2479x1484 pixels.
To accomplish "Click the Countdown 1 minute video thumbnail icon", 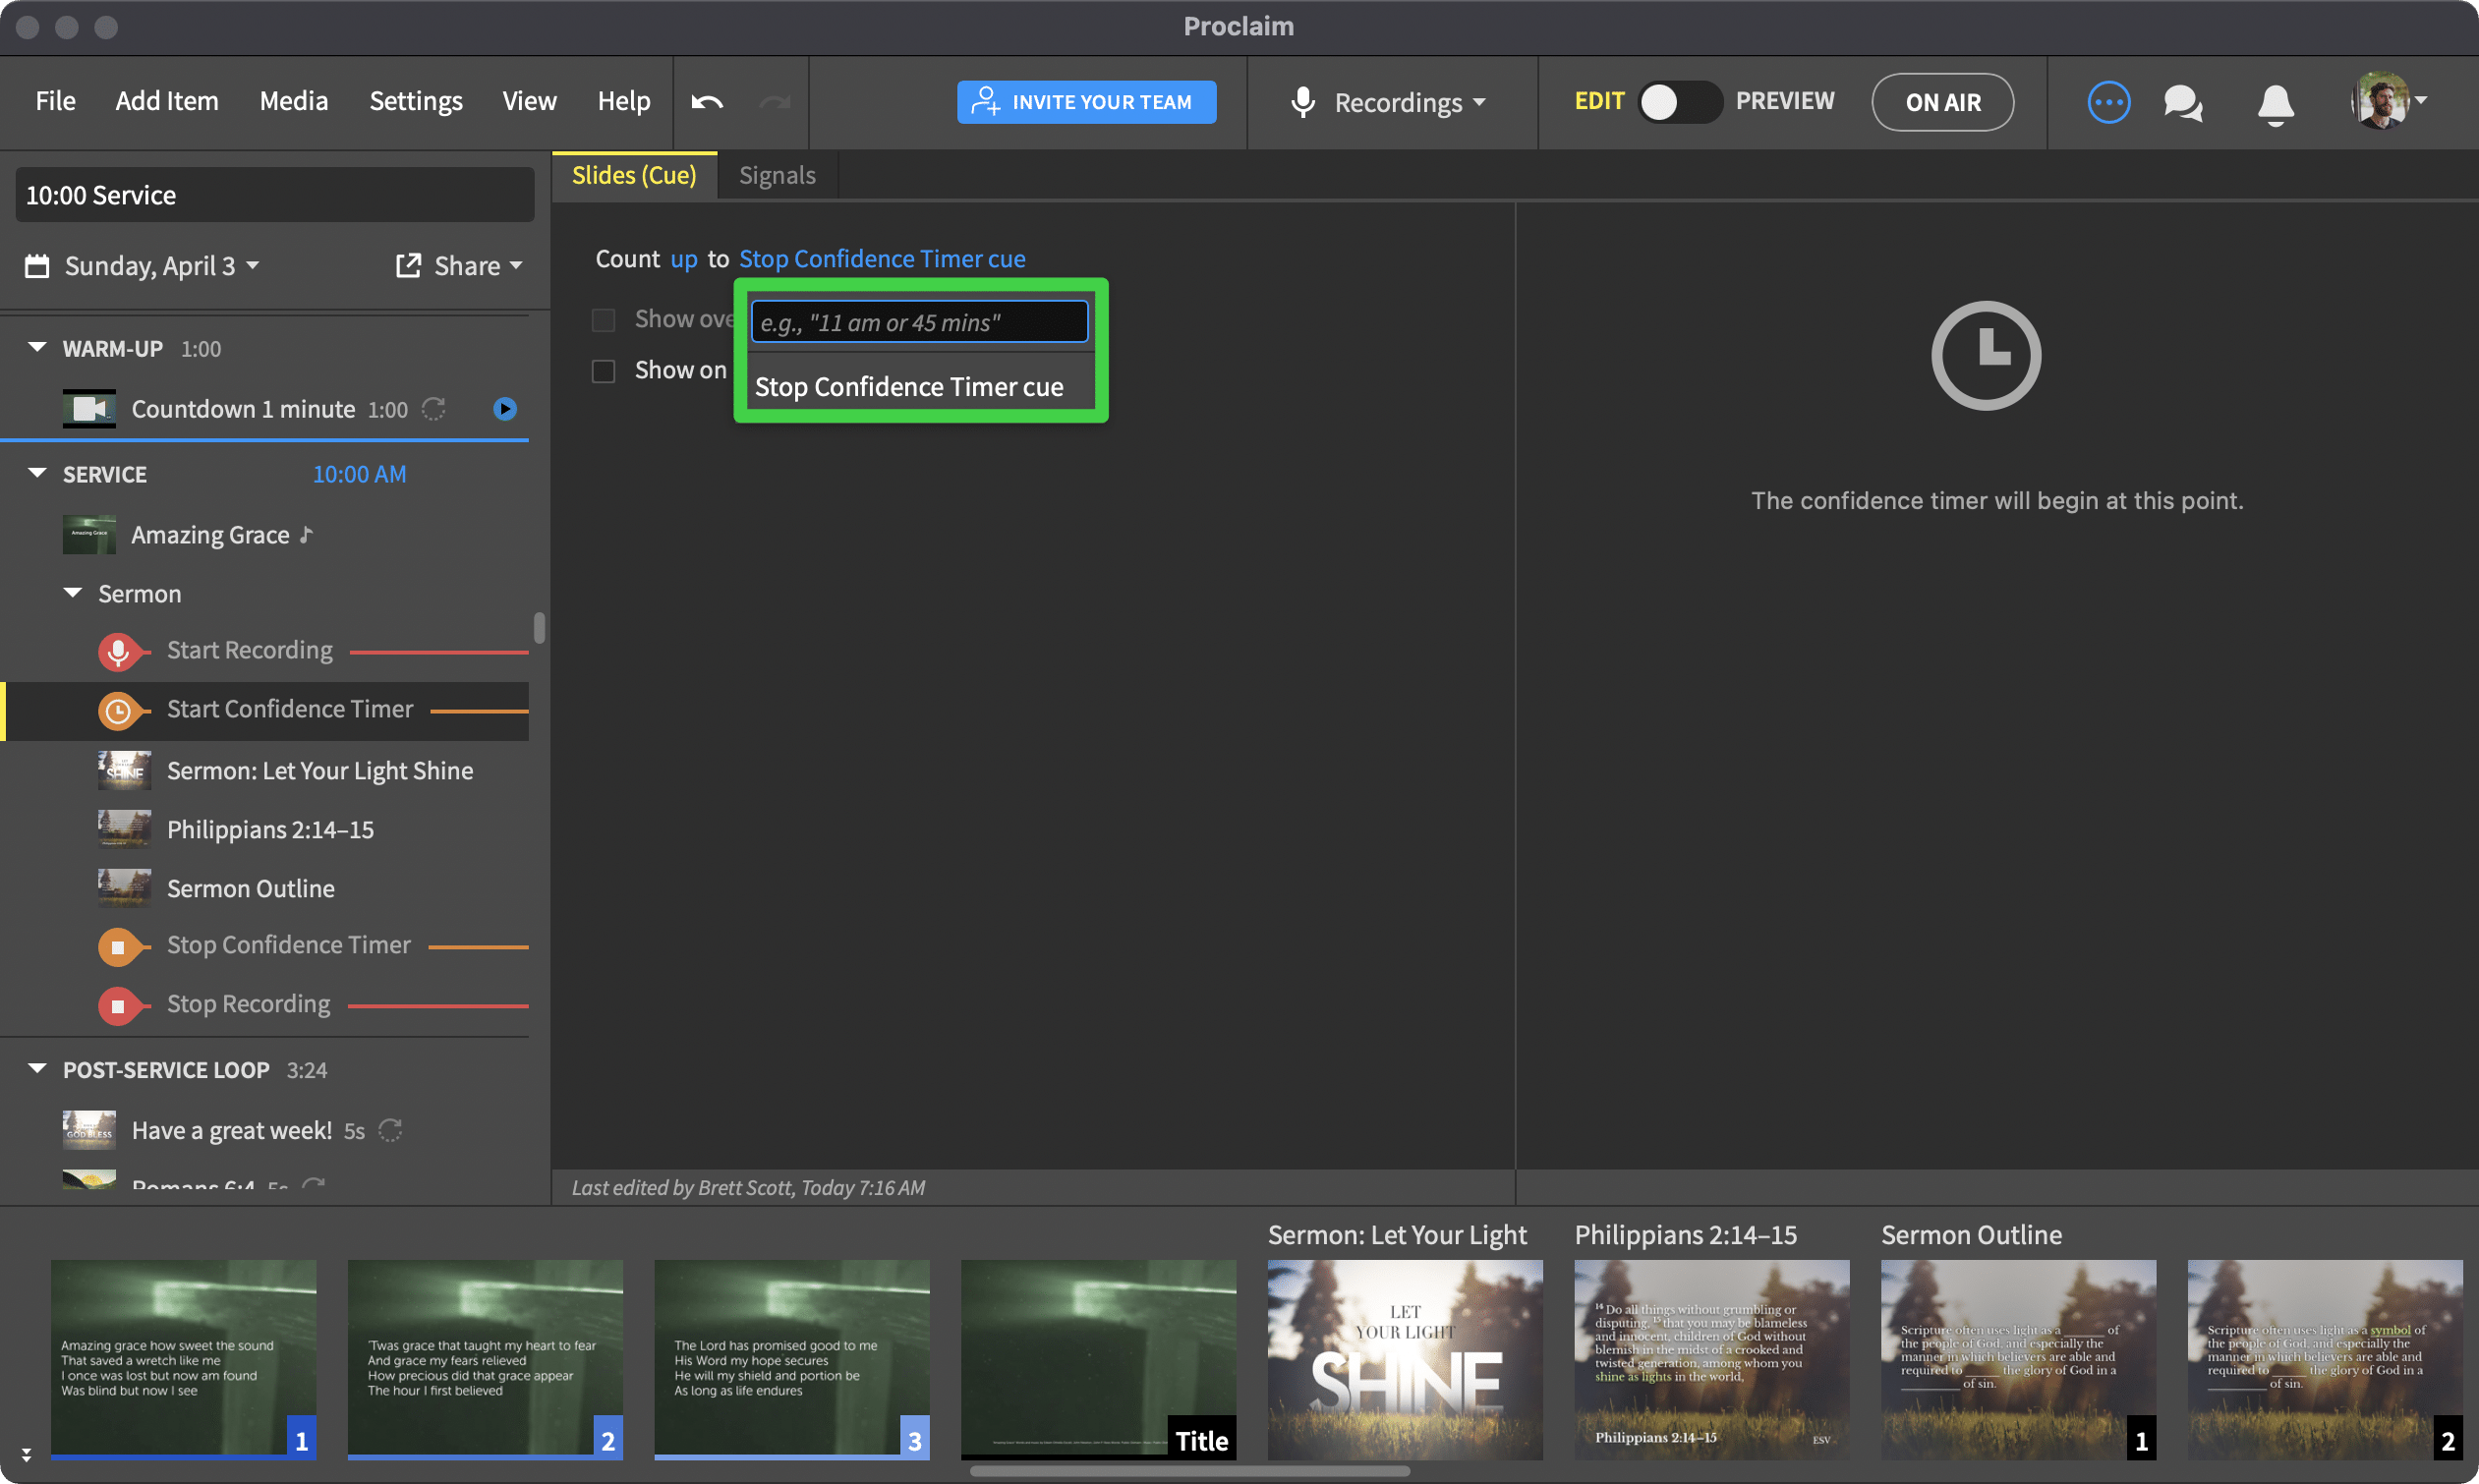I will [89, 409].
